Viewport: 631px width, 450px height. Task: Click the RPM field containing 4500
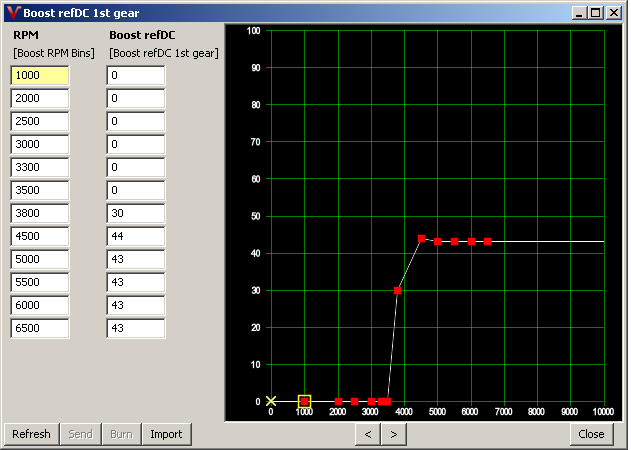(x=40, y=236)
